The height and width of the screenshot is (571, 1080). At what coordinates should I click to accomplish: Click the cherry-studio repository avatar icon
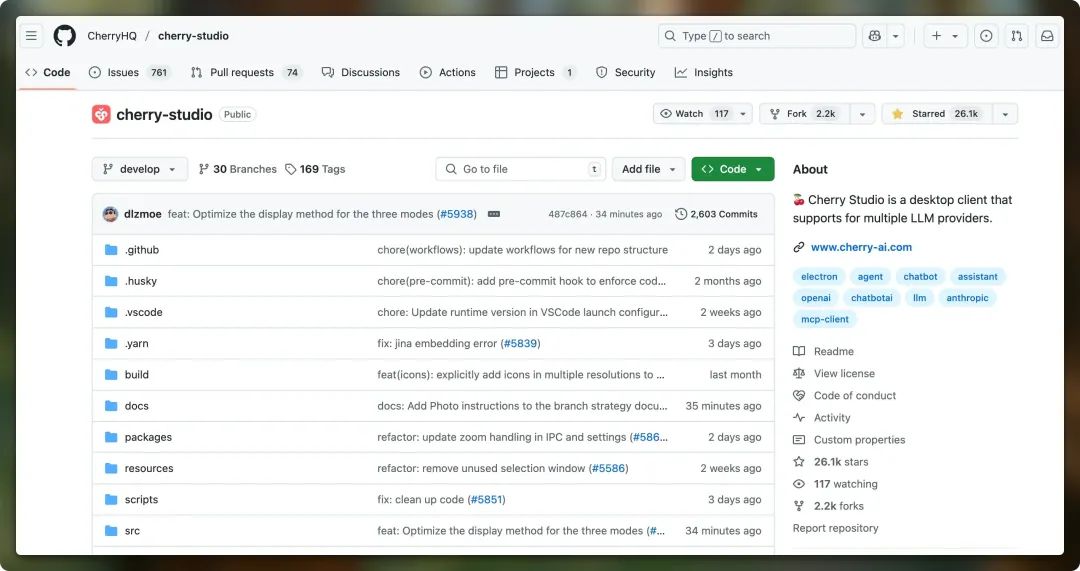coord(101,114)
